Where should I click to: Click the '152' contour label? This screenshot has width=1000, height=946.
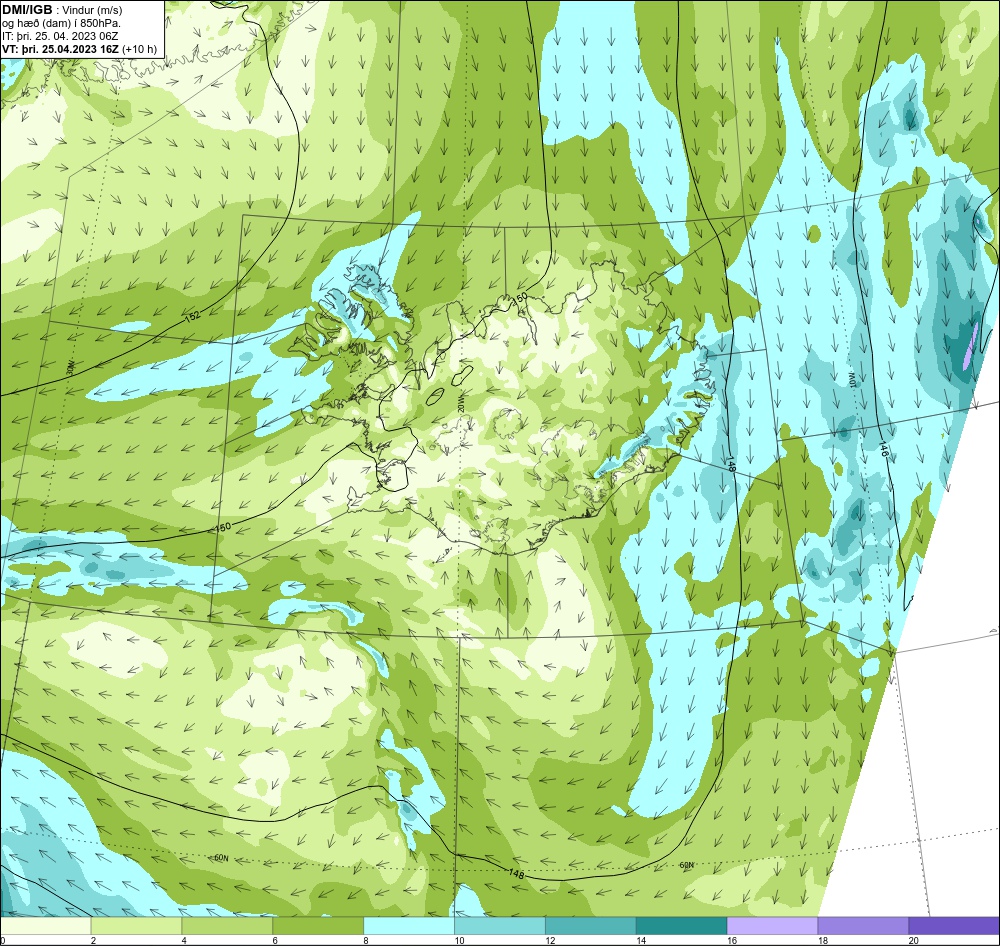(193, 315)
